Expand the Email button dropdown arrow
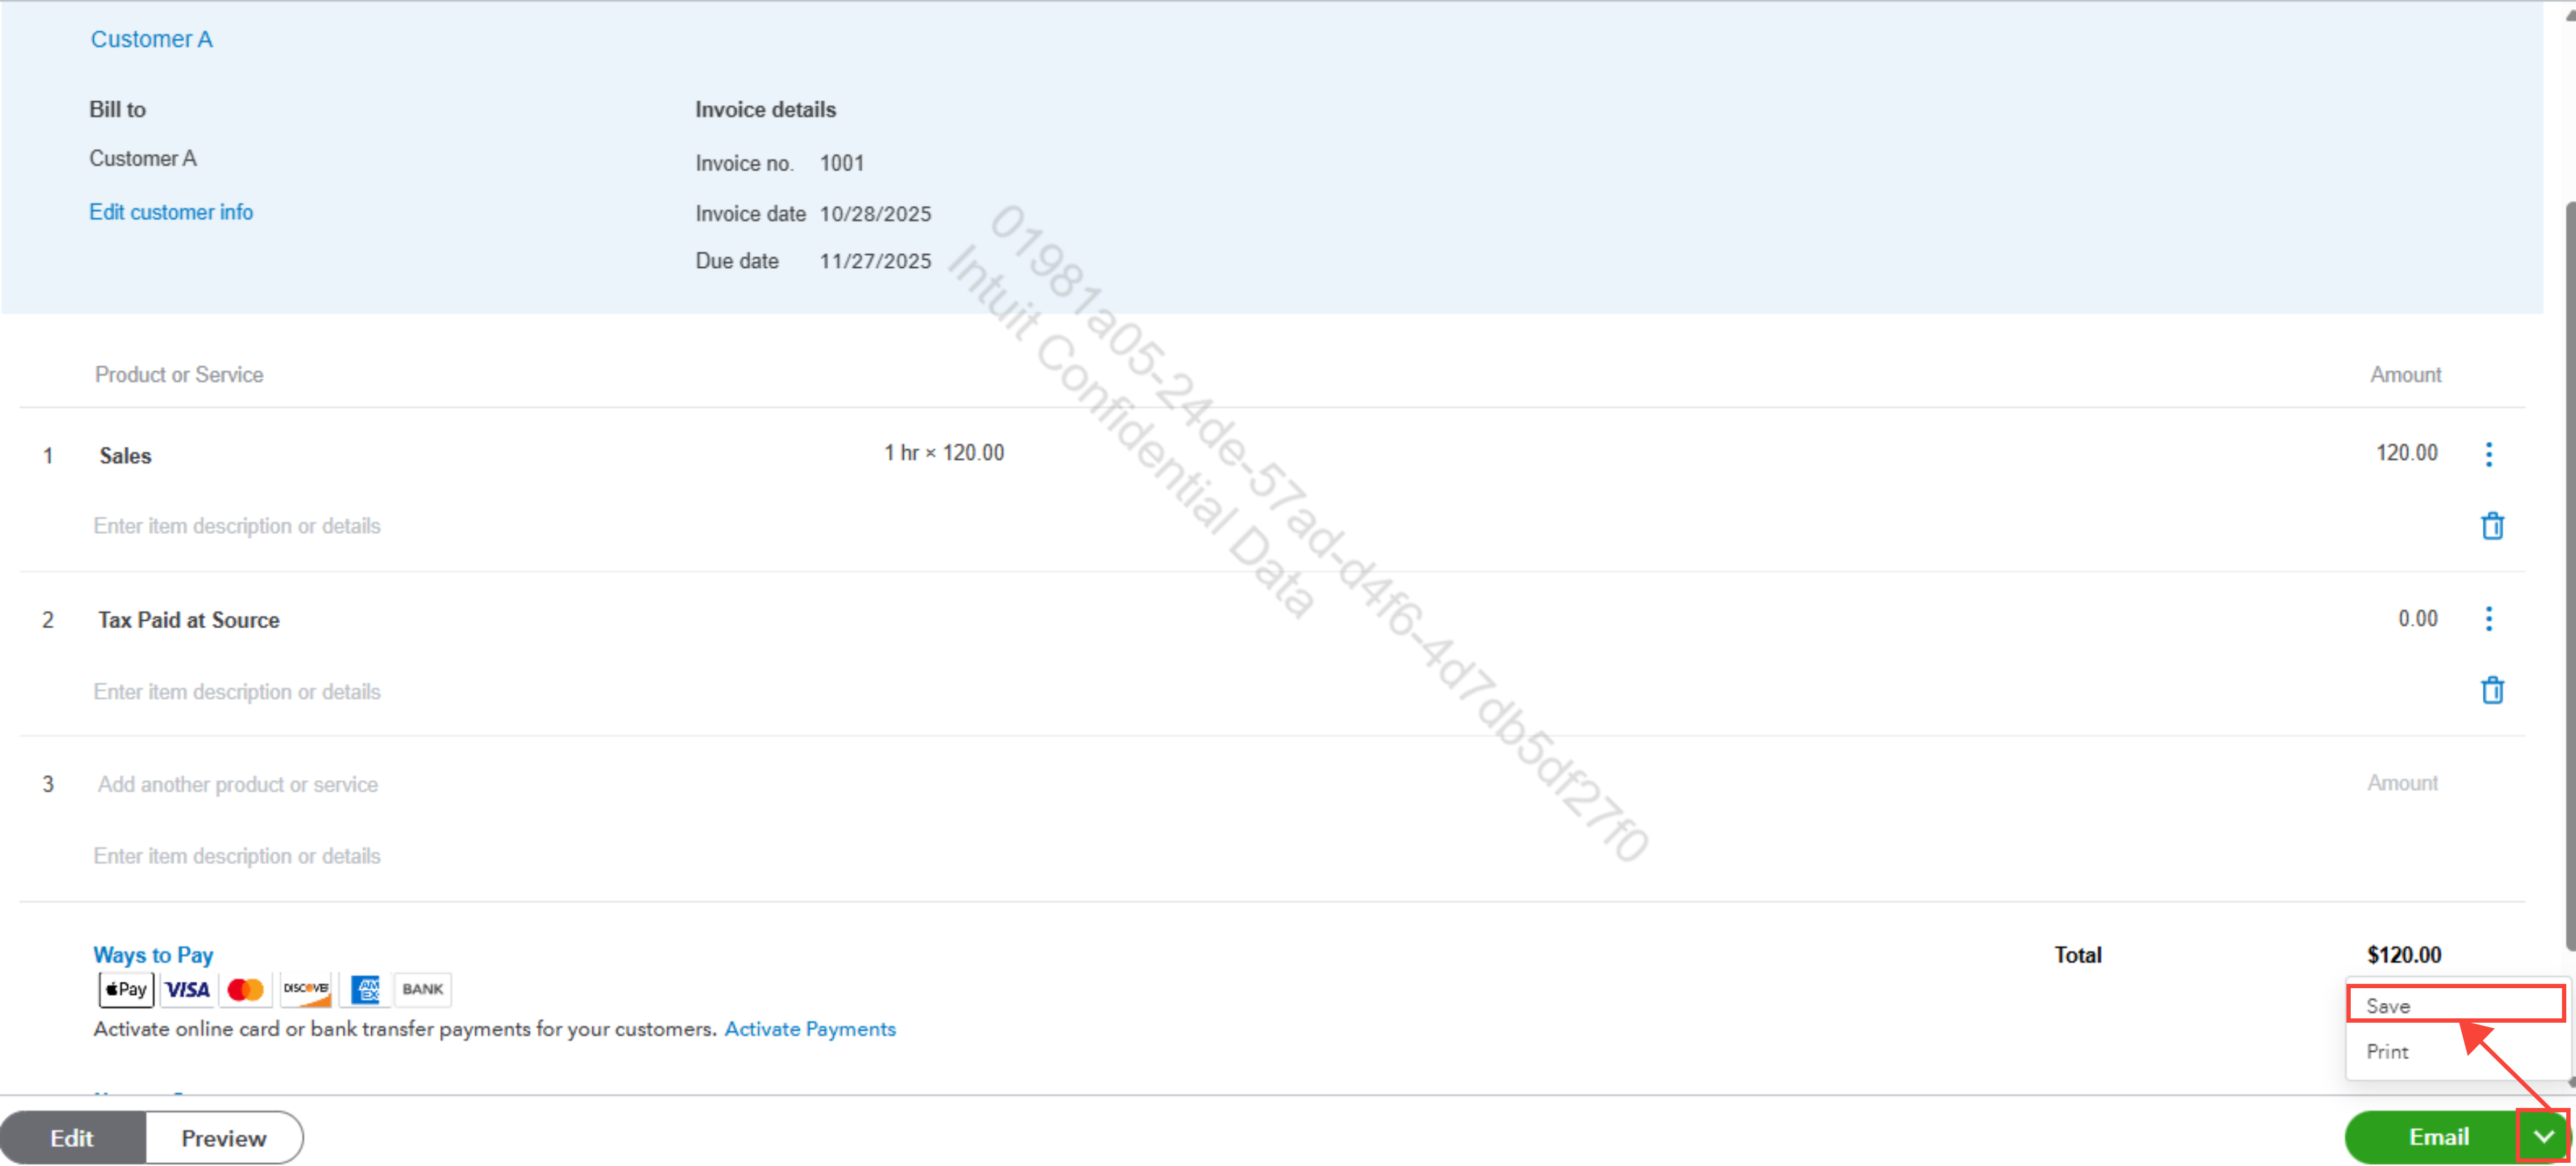The image size is (2576, 1166). pyautogui.click(x=2543, y=1136)
